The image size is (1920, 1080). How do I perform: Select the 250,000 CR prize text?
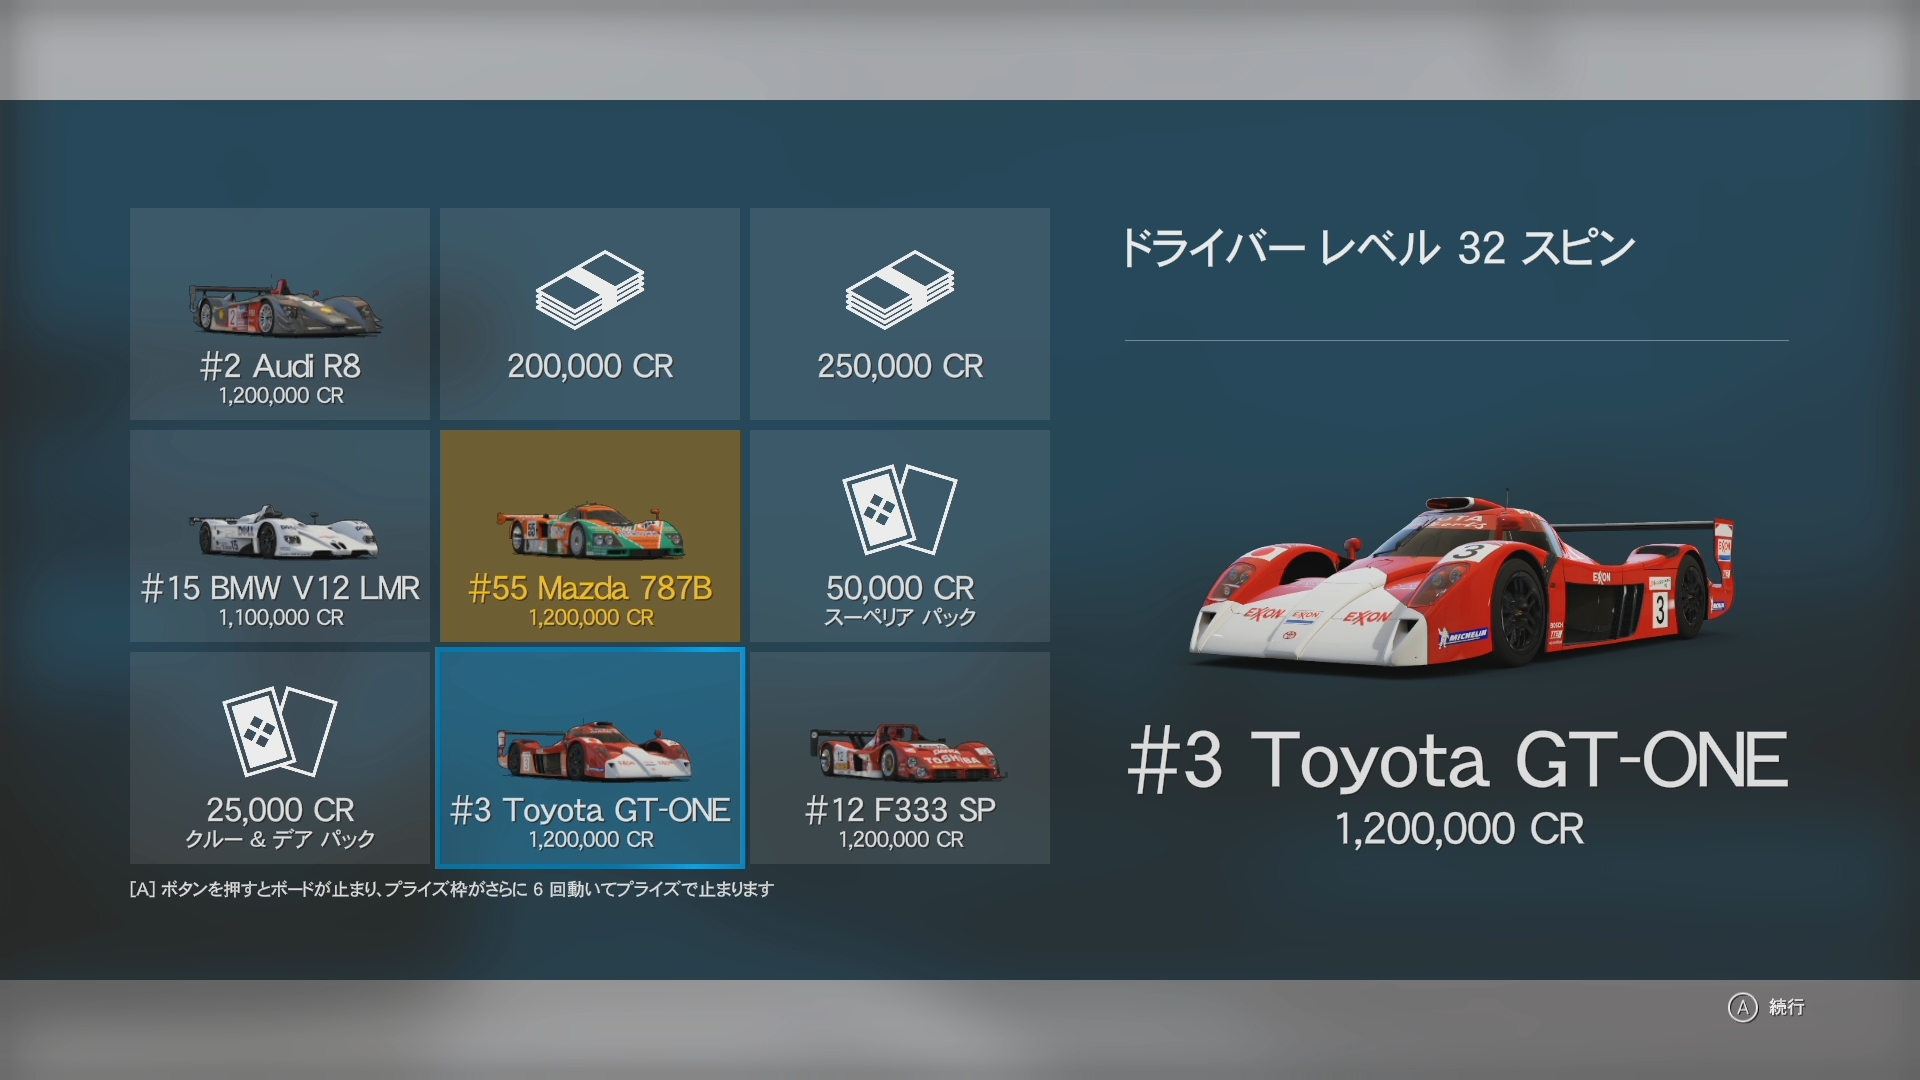900,366
